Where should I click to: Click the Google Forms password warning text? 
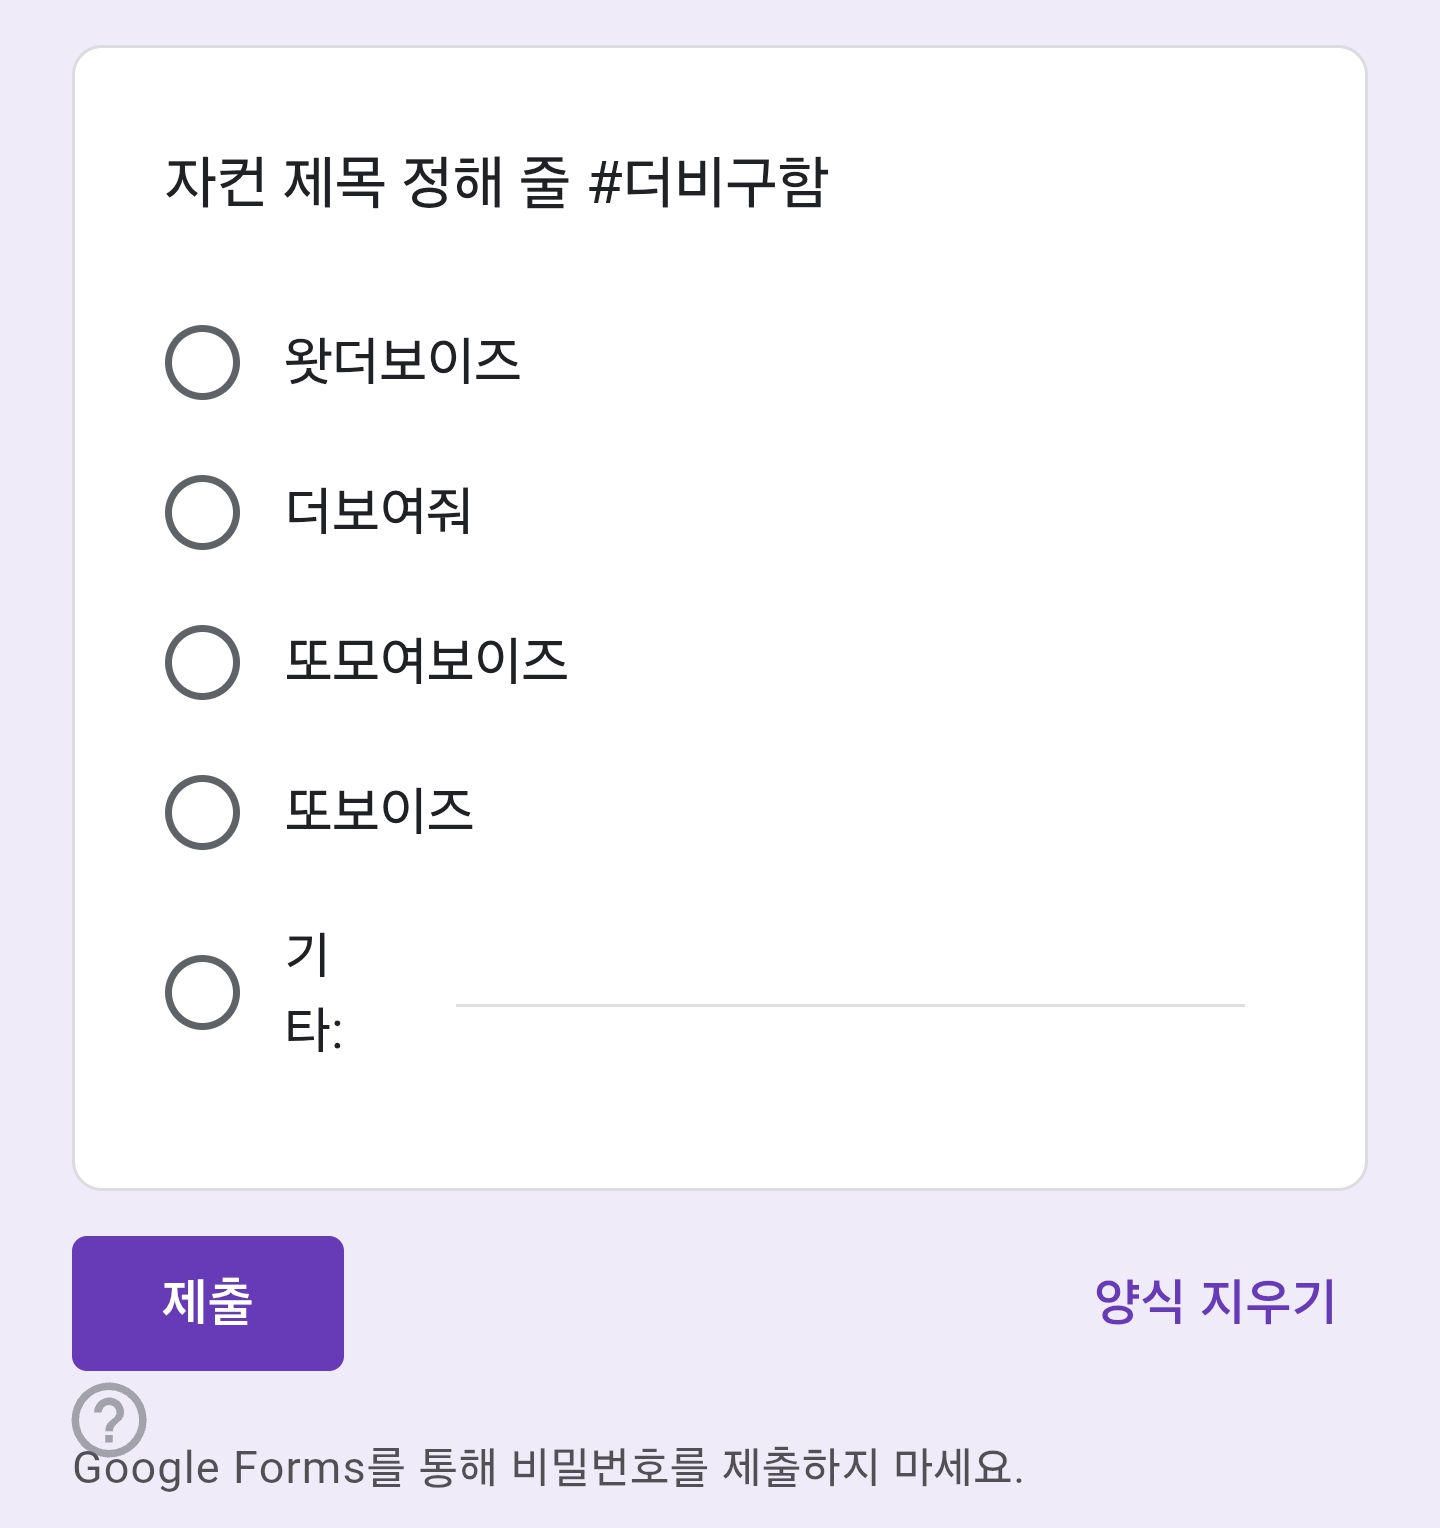coord(548,1468)
